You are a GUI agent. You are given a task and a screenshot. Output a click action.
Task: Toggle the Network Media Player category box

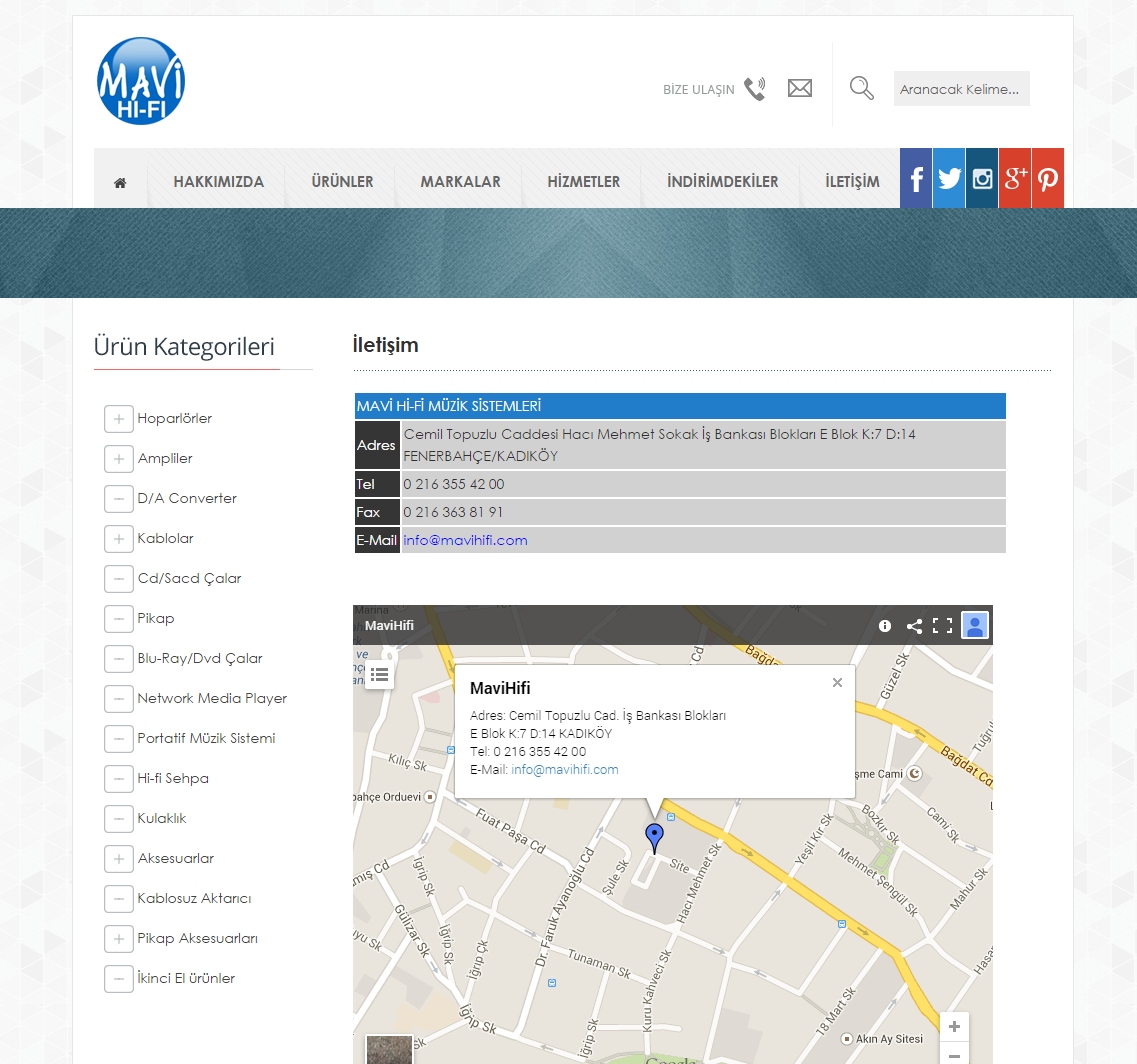[x=119, y=698]
